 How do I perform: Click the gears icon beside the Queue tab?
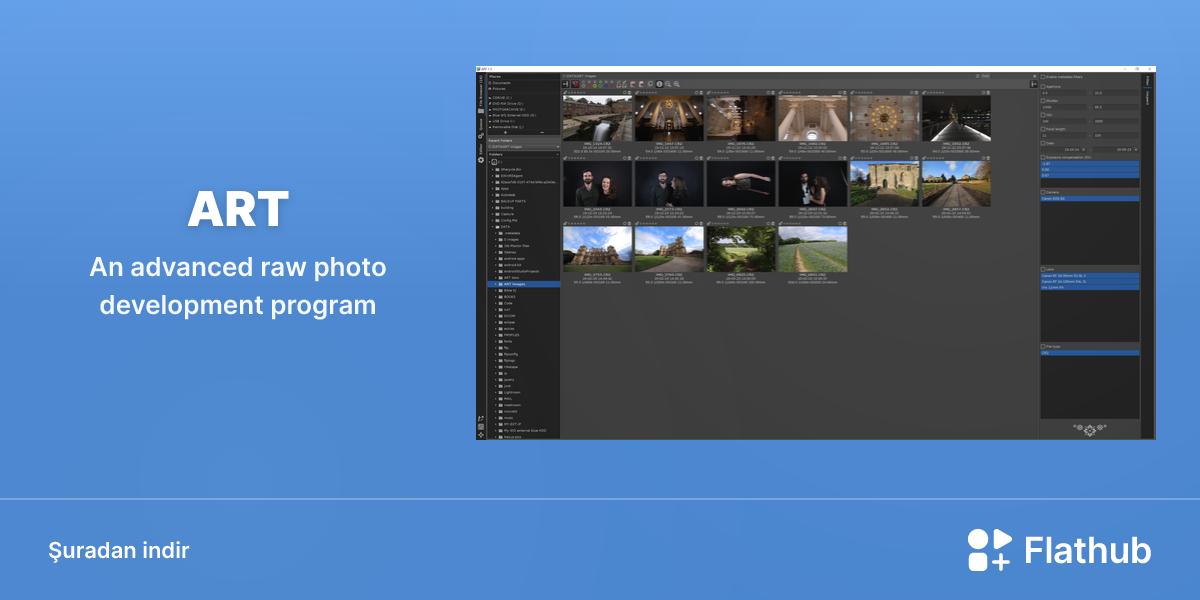(481, 136)
